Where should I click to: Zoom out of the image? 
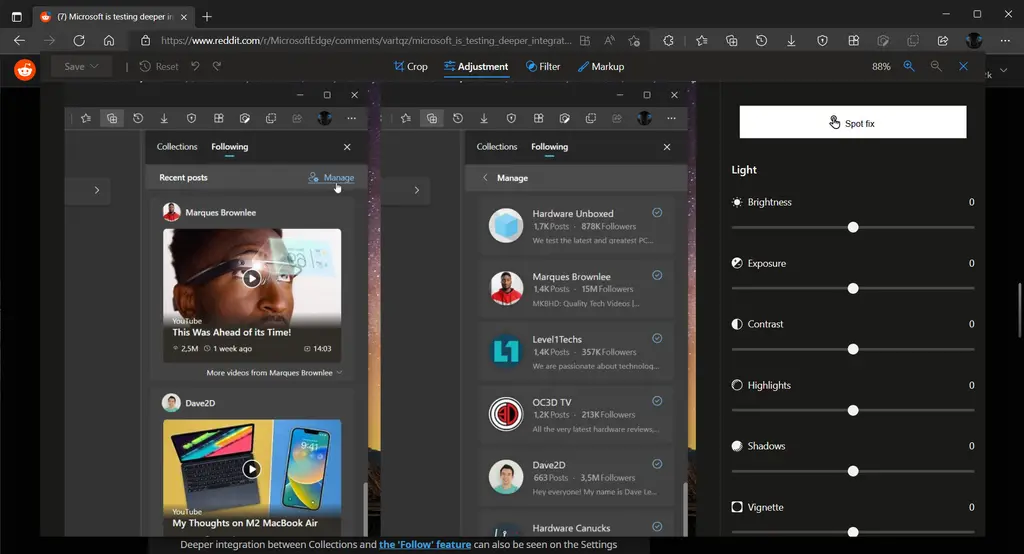[x=936, y=66]
